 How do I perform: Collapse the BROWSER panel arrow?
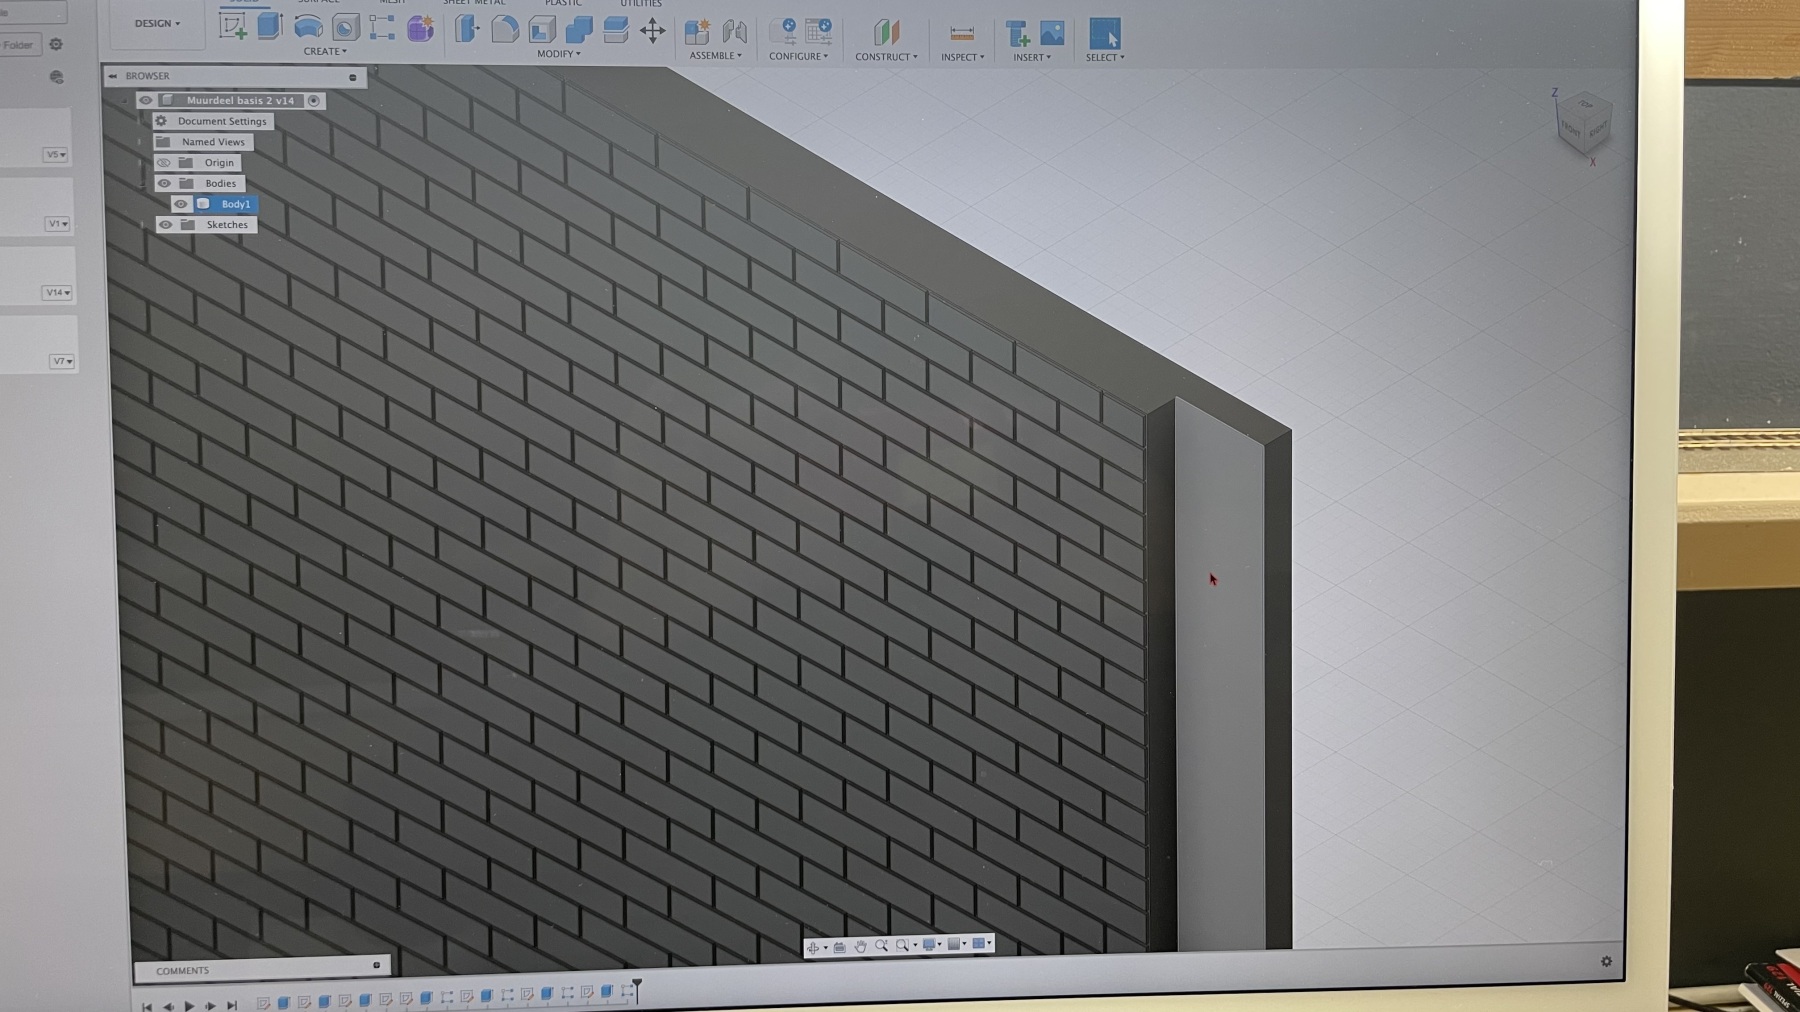[x=113, y=76]
